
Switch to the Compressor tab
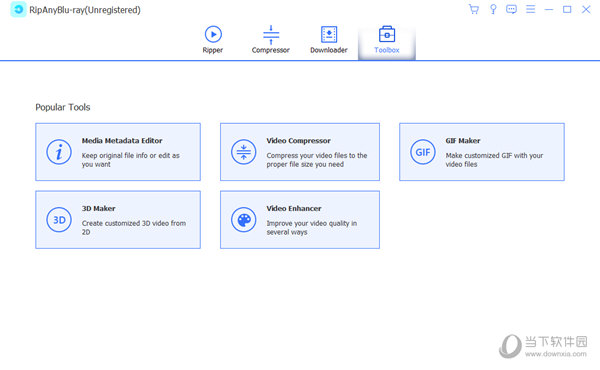[x=271, y=40]
